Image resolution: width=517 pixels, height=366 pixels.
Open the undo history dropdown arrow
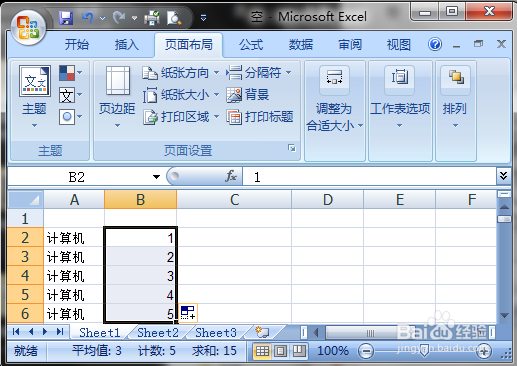click(x=103, y=18)
